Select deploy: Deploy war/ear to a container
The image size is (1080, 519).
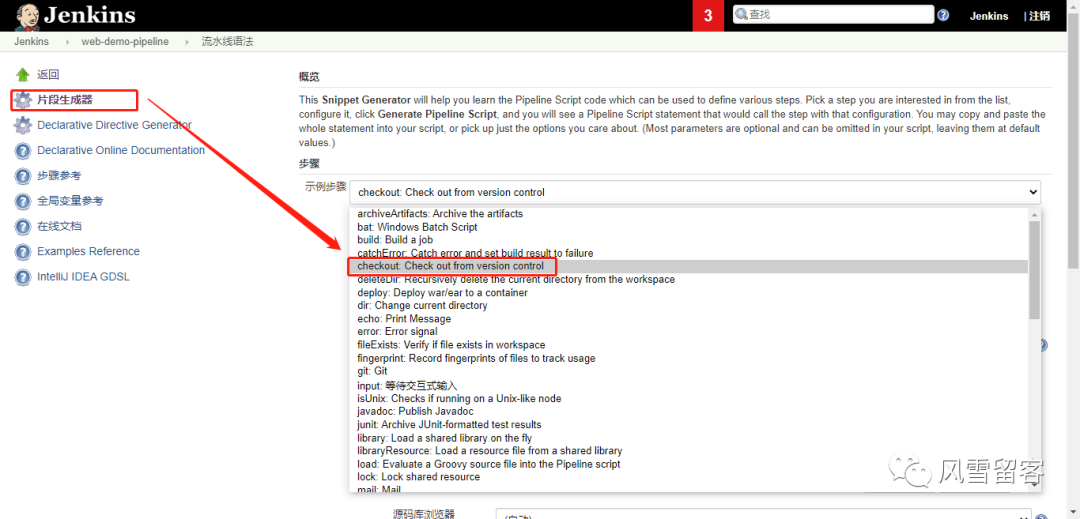coord(689,293)
